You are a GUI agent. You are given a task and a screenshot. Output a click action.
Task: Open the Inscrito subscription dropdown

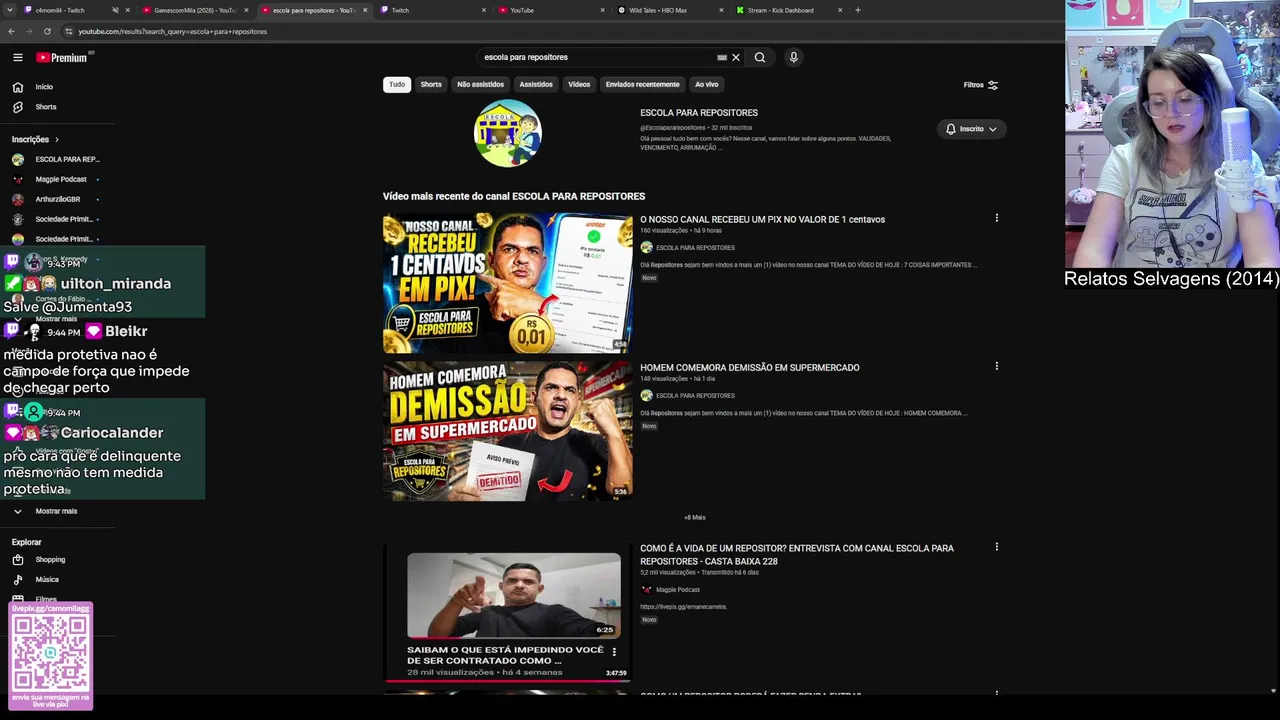pos(971,129)
